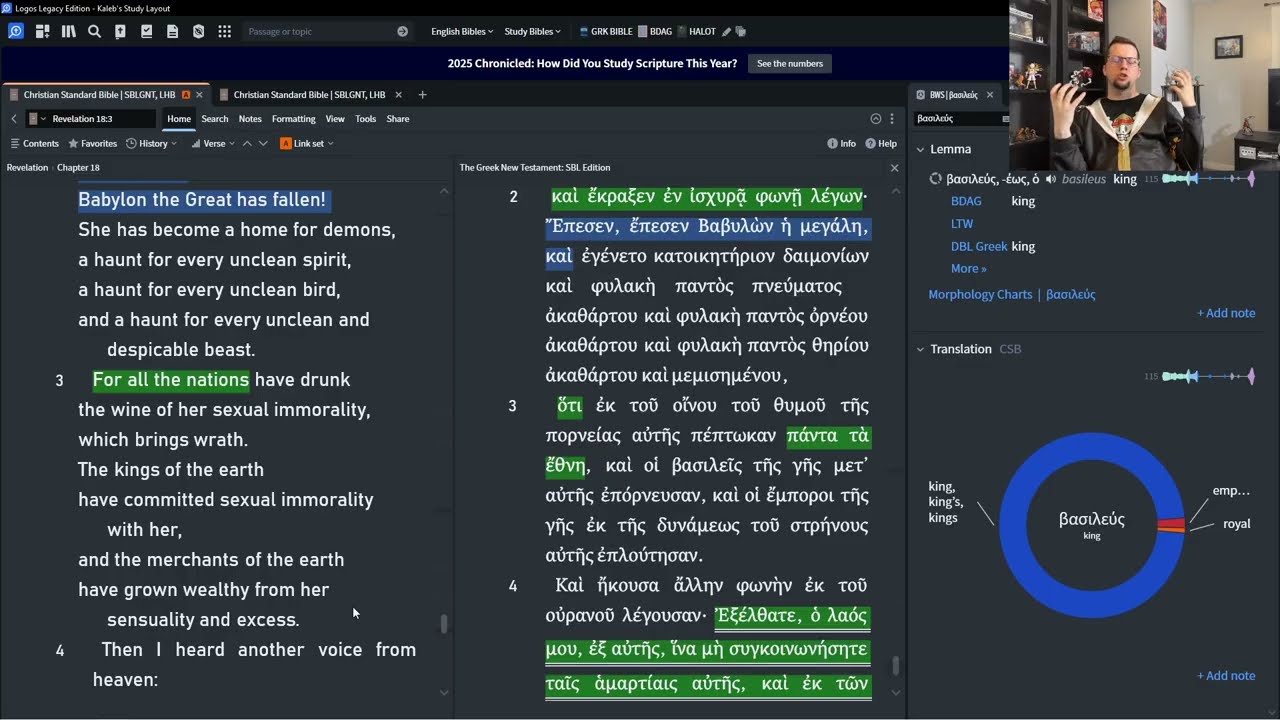1280x720 pixels.
Task: Click the down arrow next to Verse
Action: (263, 143)
